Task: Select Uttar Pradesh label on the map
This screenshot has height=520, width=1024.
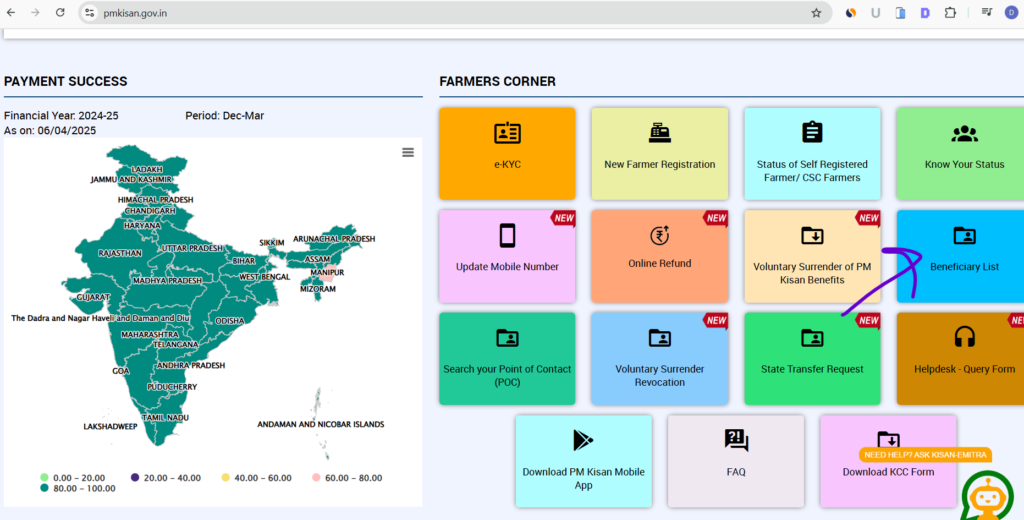Action: point(192,248)
